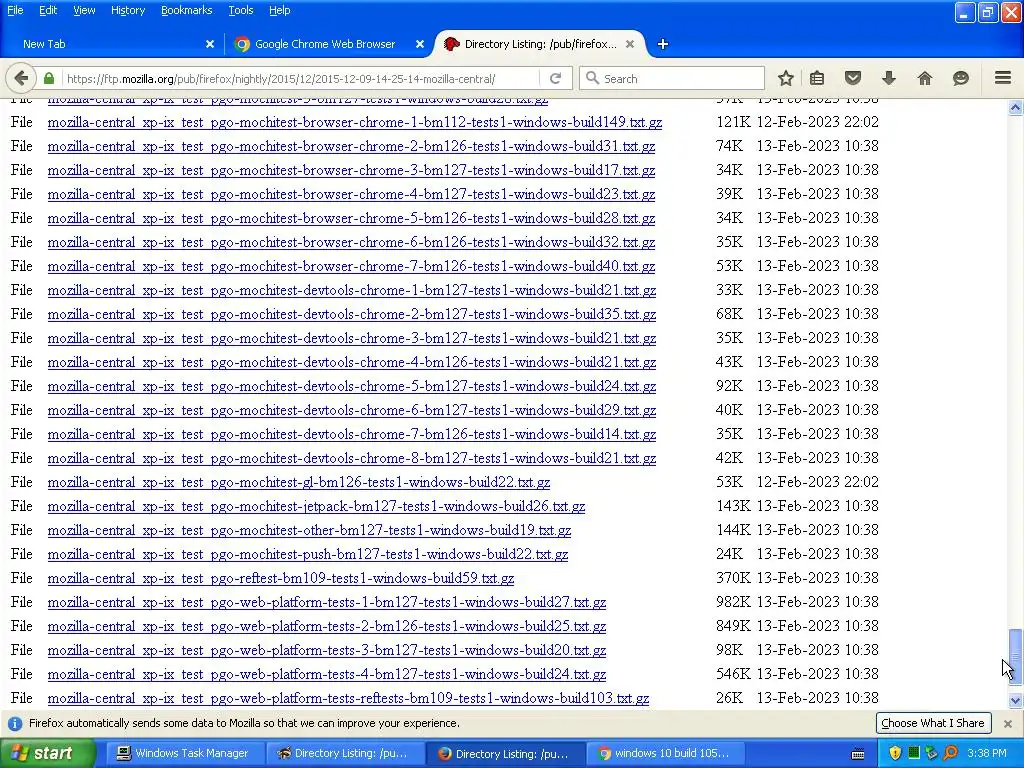
Task: Click the scrollbar down arrow
Action: pyautogui.click(x=1015, y=701)
